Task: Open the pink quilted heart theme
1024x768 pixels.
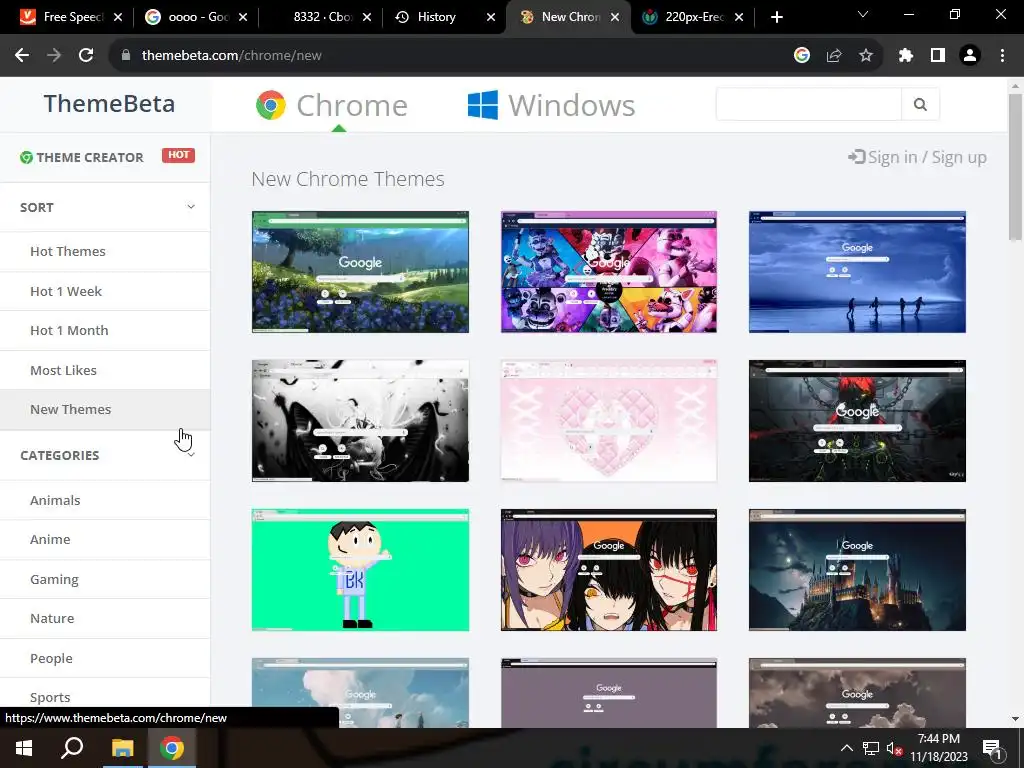Action: pyautogui.click(x=609, y=421)
